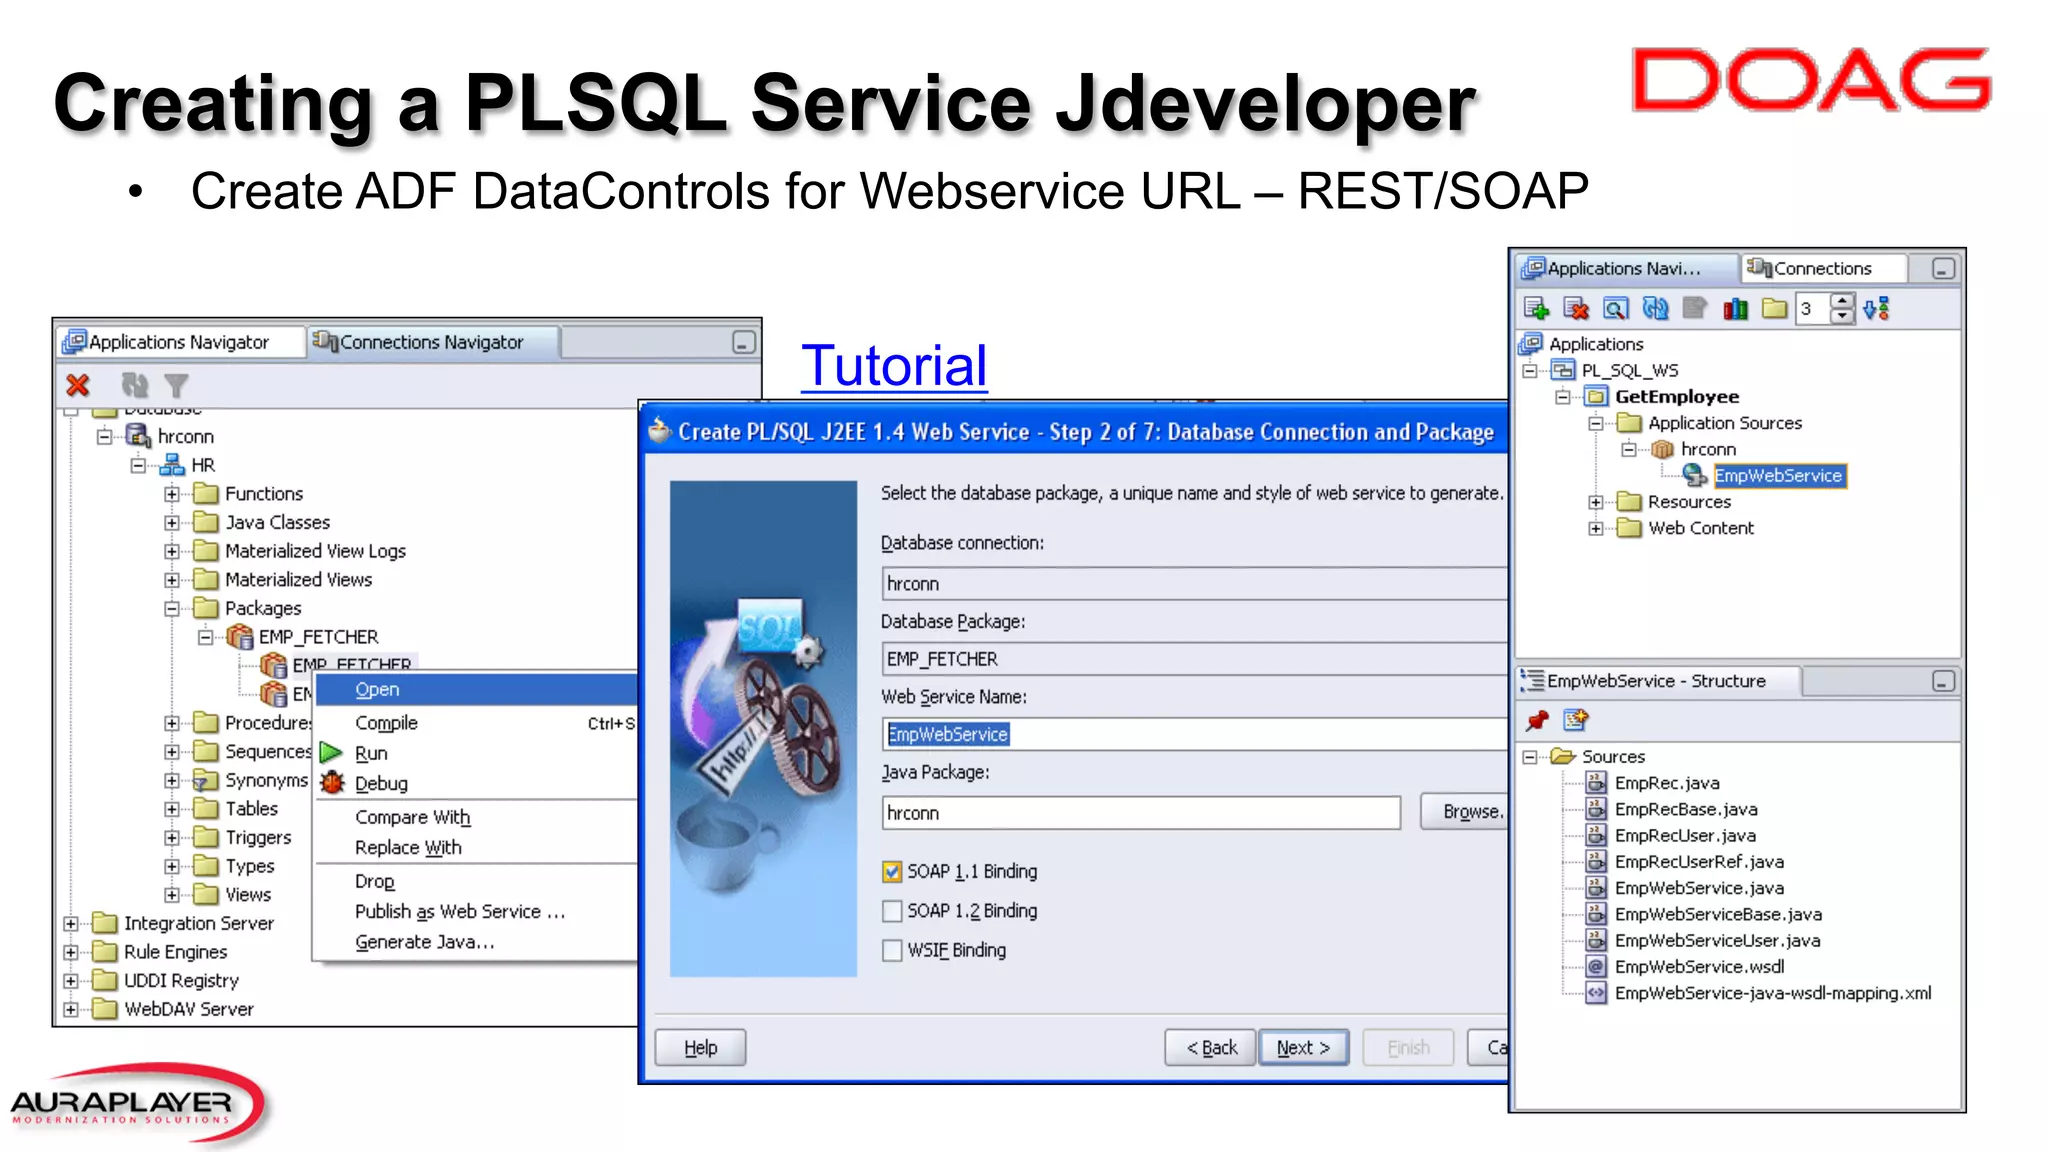Click the grey refresh icon in left navigator toolbar
Image resolution: width=2048 pixels, height=1152 pixels.
134,385
